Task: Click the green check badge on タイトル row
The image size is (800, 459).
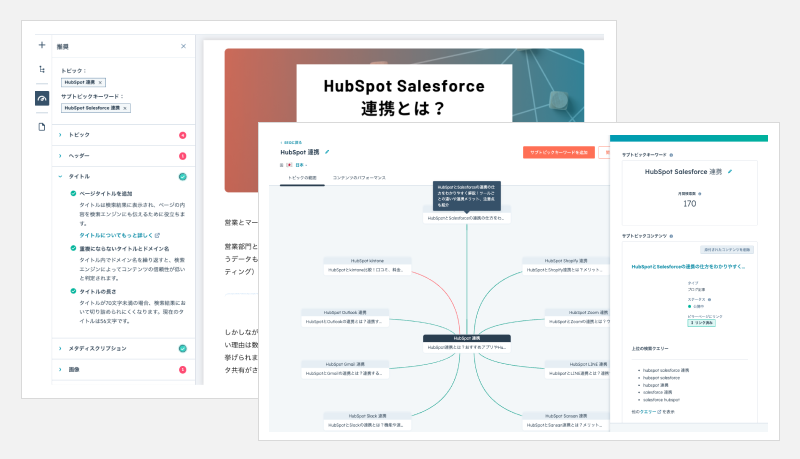Action: [x=183, y=176]
